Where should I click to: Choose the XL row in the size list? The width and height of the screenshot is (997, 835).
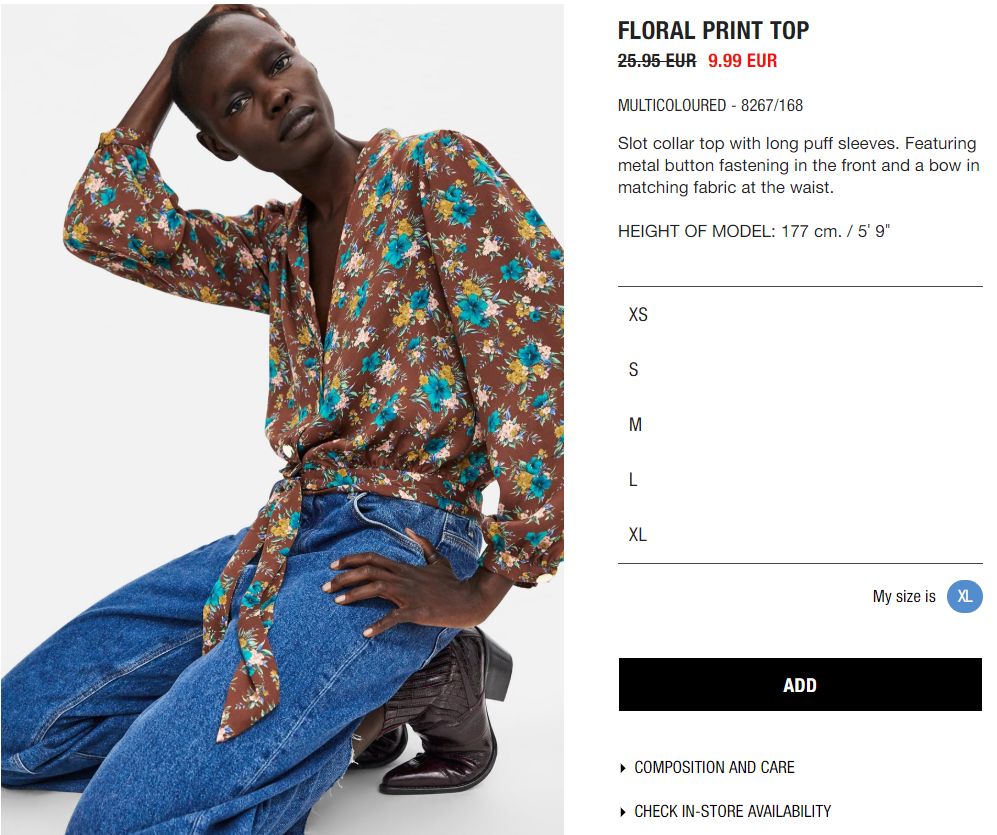[x=800, y=535]
